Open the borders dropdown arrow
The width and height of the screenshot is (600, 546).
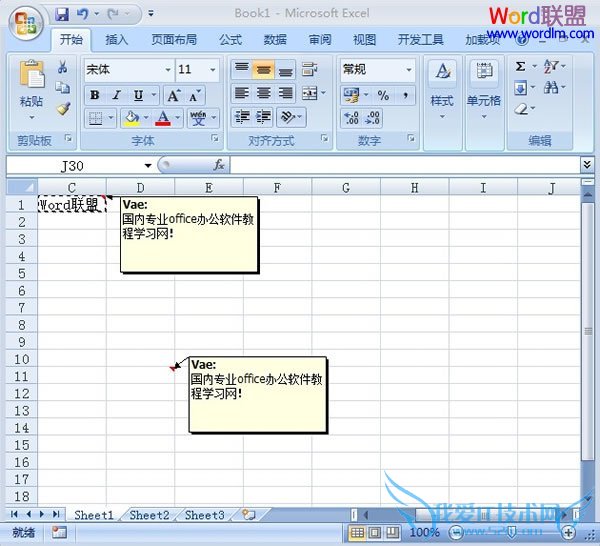pos(111,117)
